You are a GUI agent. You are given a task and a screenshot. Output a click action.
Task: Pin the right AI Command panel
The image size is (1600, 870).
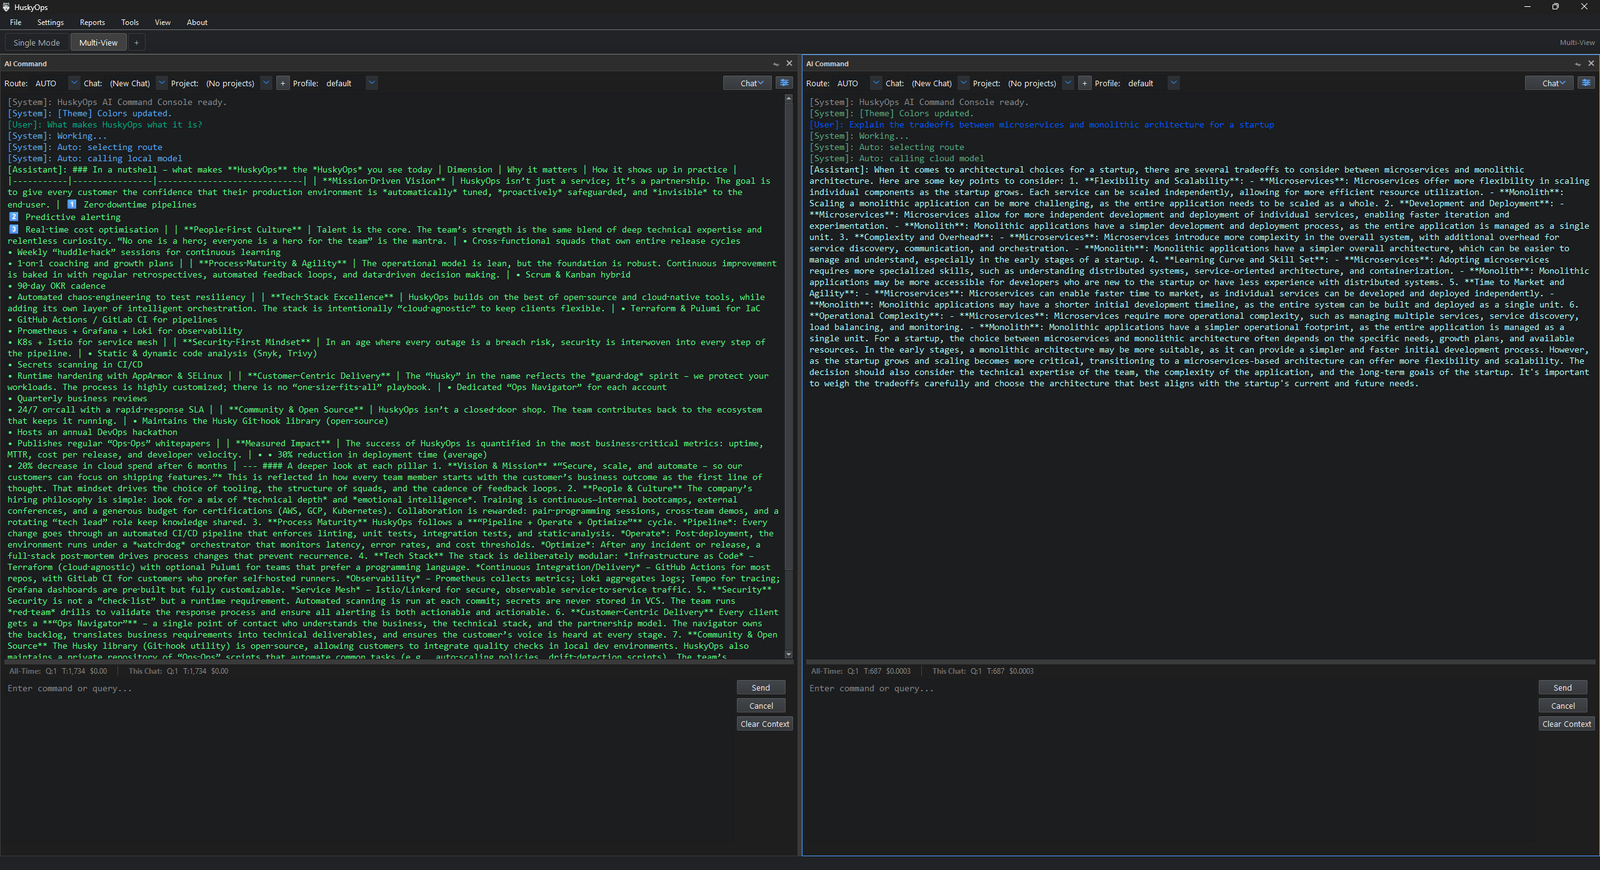pos(1578,64)
